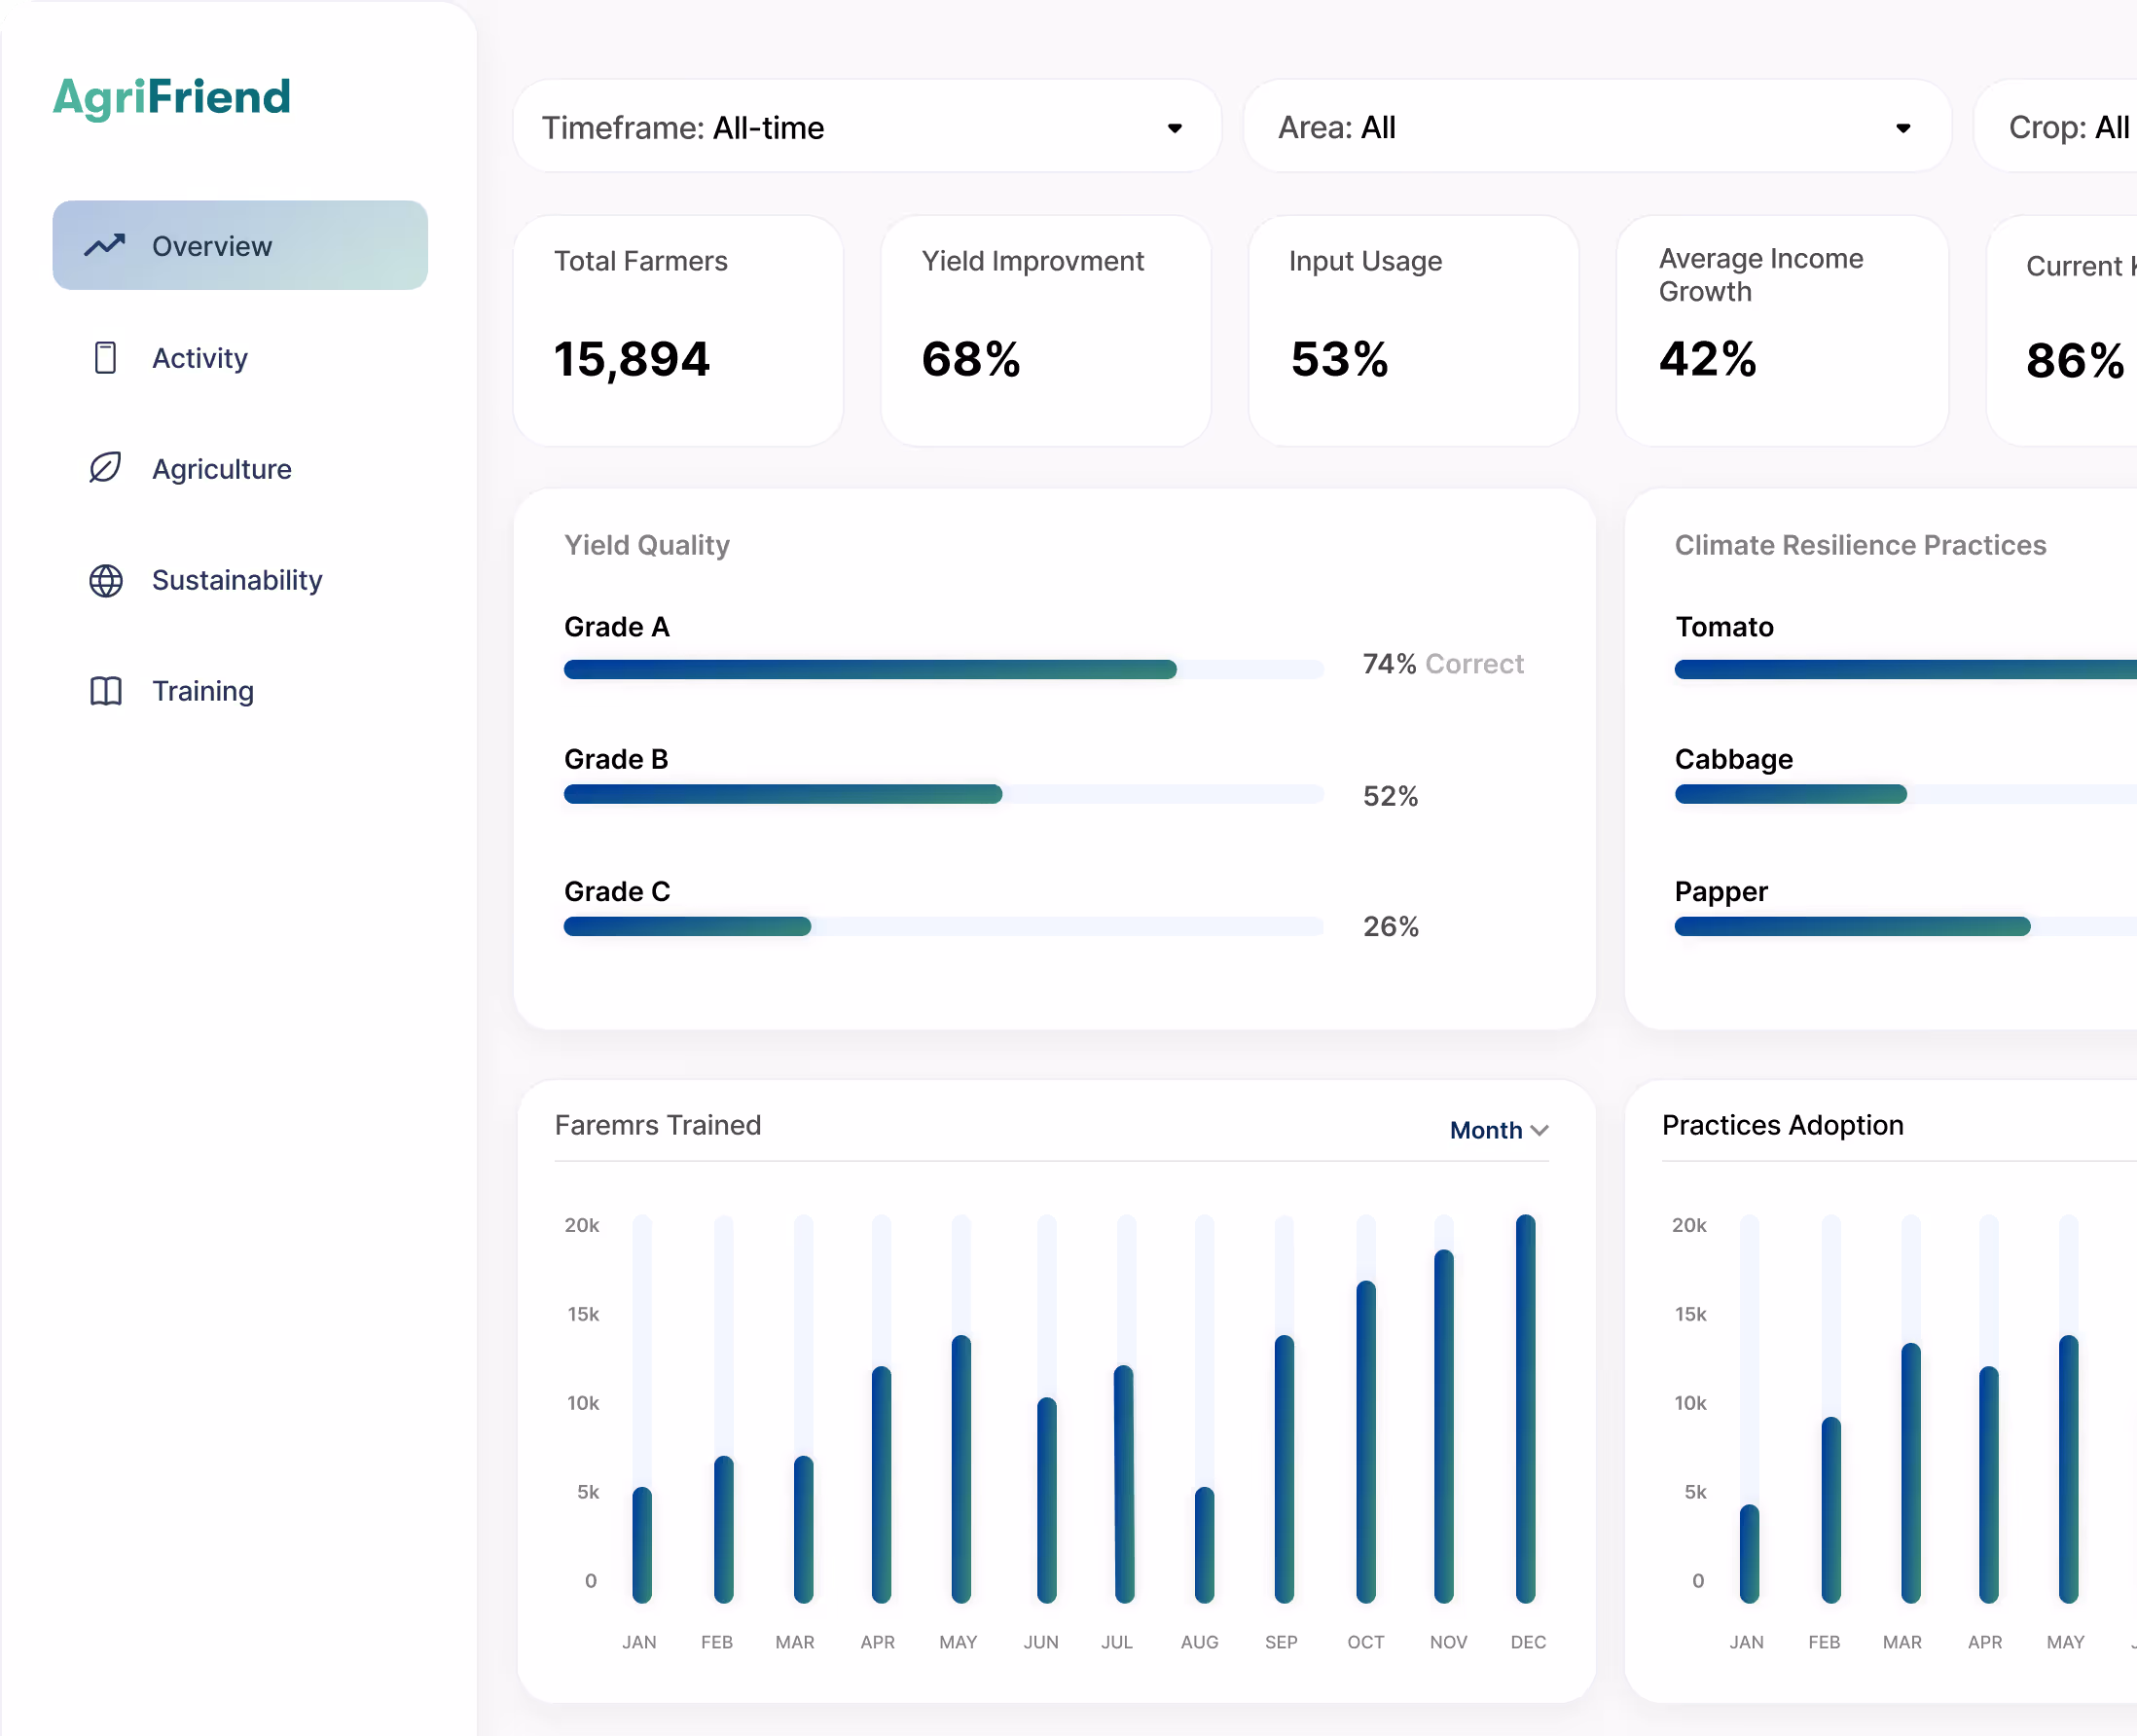The height and width of the screenshot is (1736, 2137).
Task: Select the 86% stat card
Action: (2062, 331)
